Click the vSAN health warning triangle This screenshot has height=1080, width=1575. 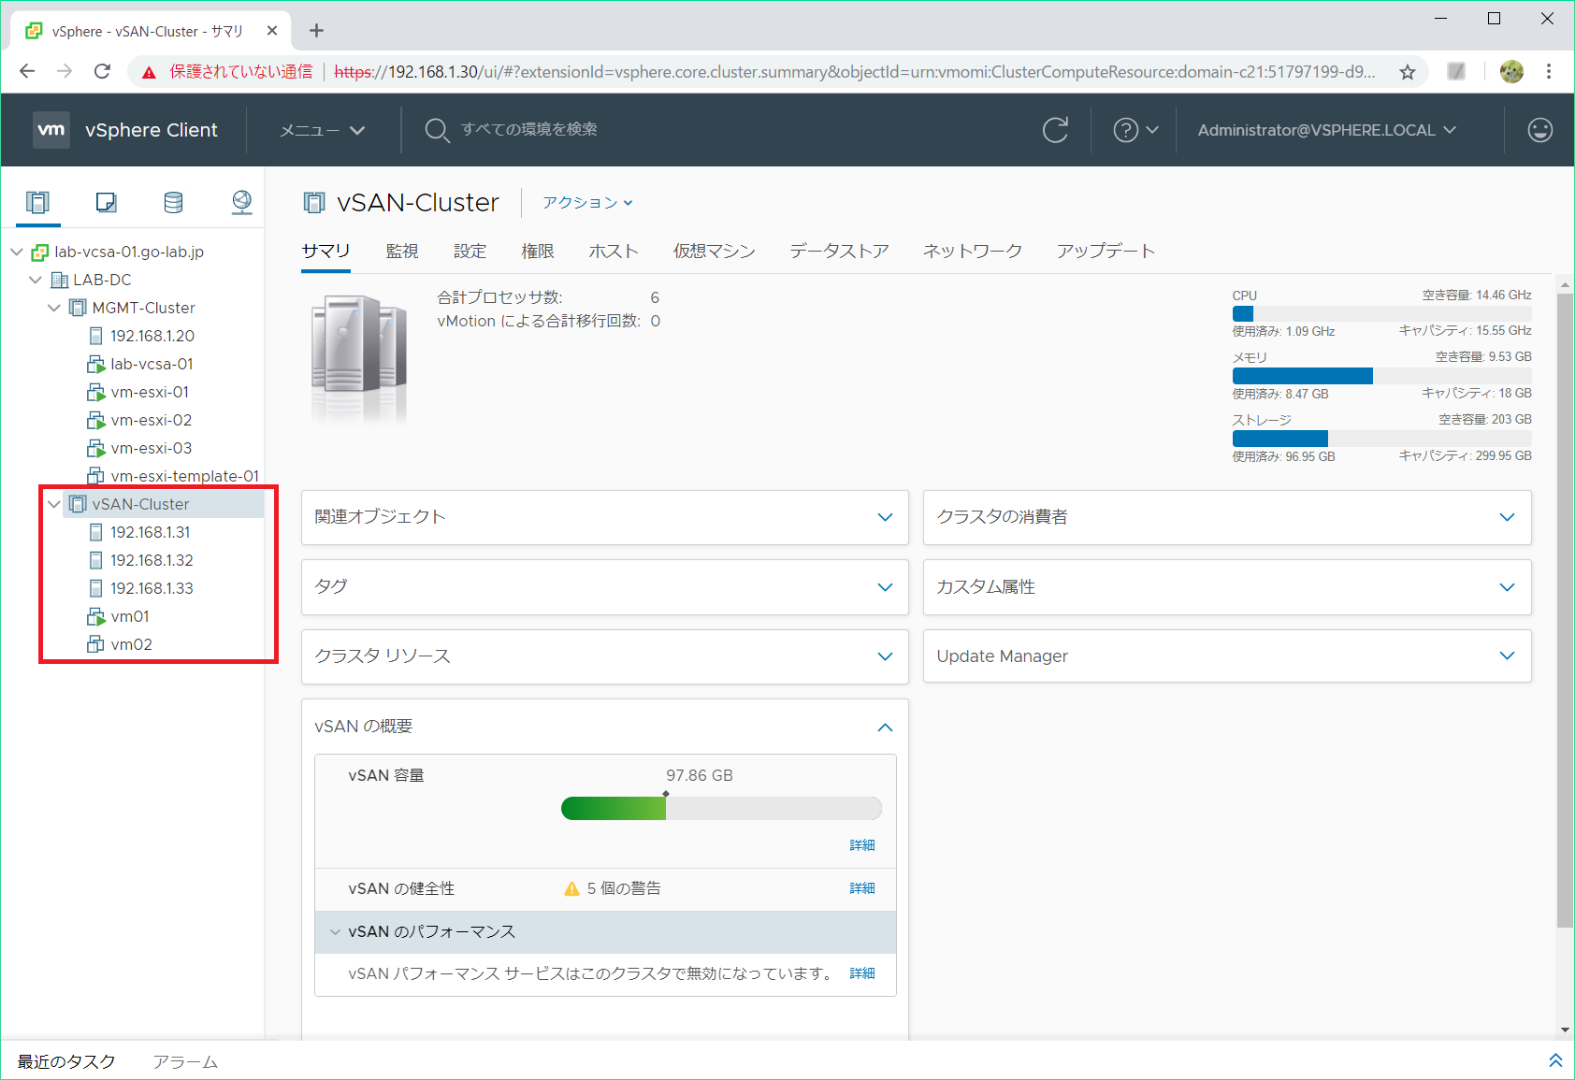pyautogui.click(x=572, y=888)
